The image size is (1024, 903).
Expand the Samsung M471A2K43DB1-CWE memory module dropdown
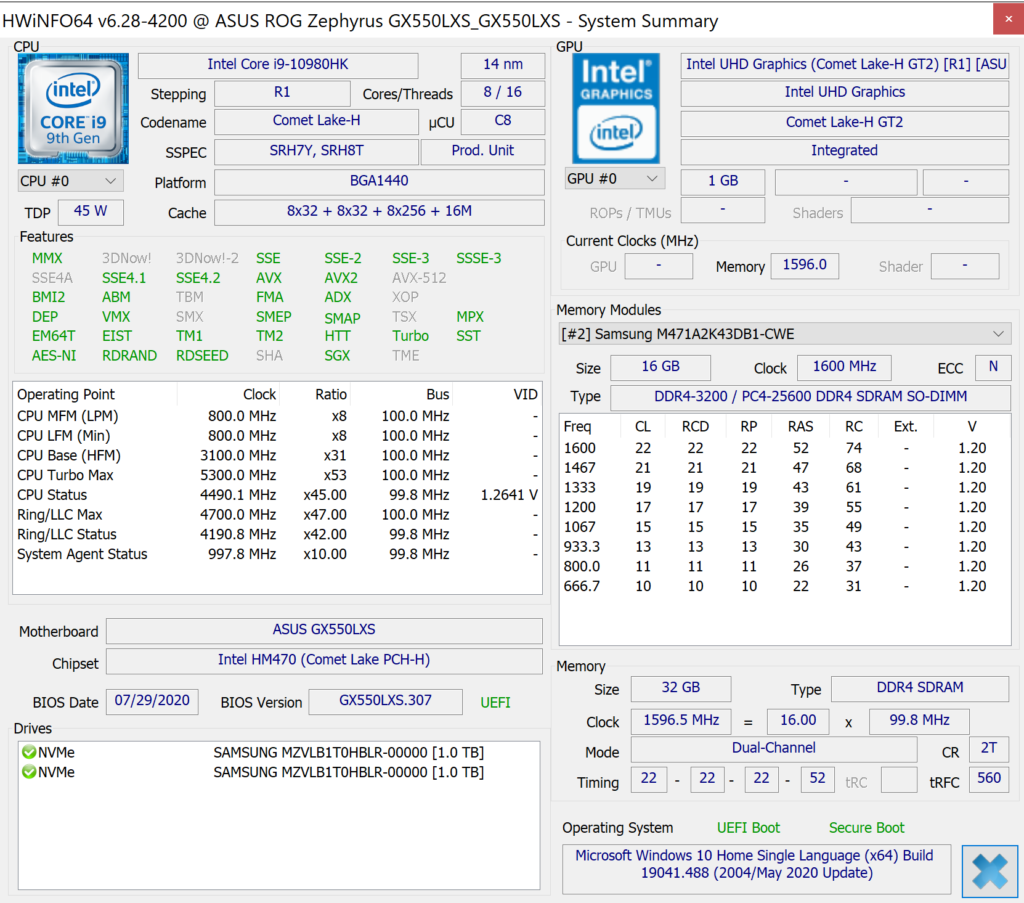[x=784, y=334]
